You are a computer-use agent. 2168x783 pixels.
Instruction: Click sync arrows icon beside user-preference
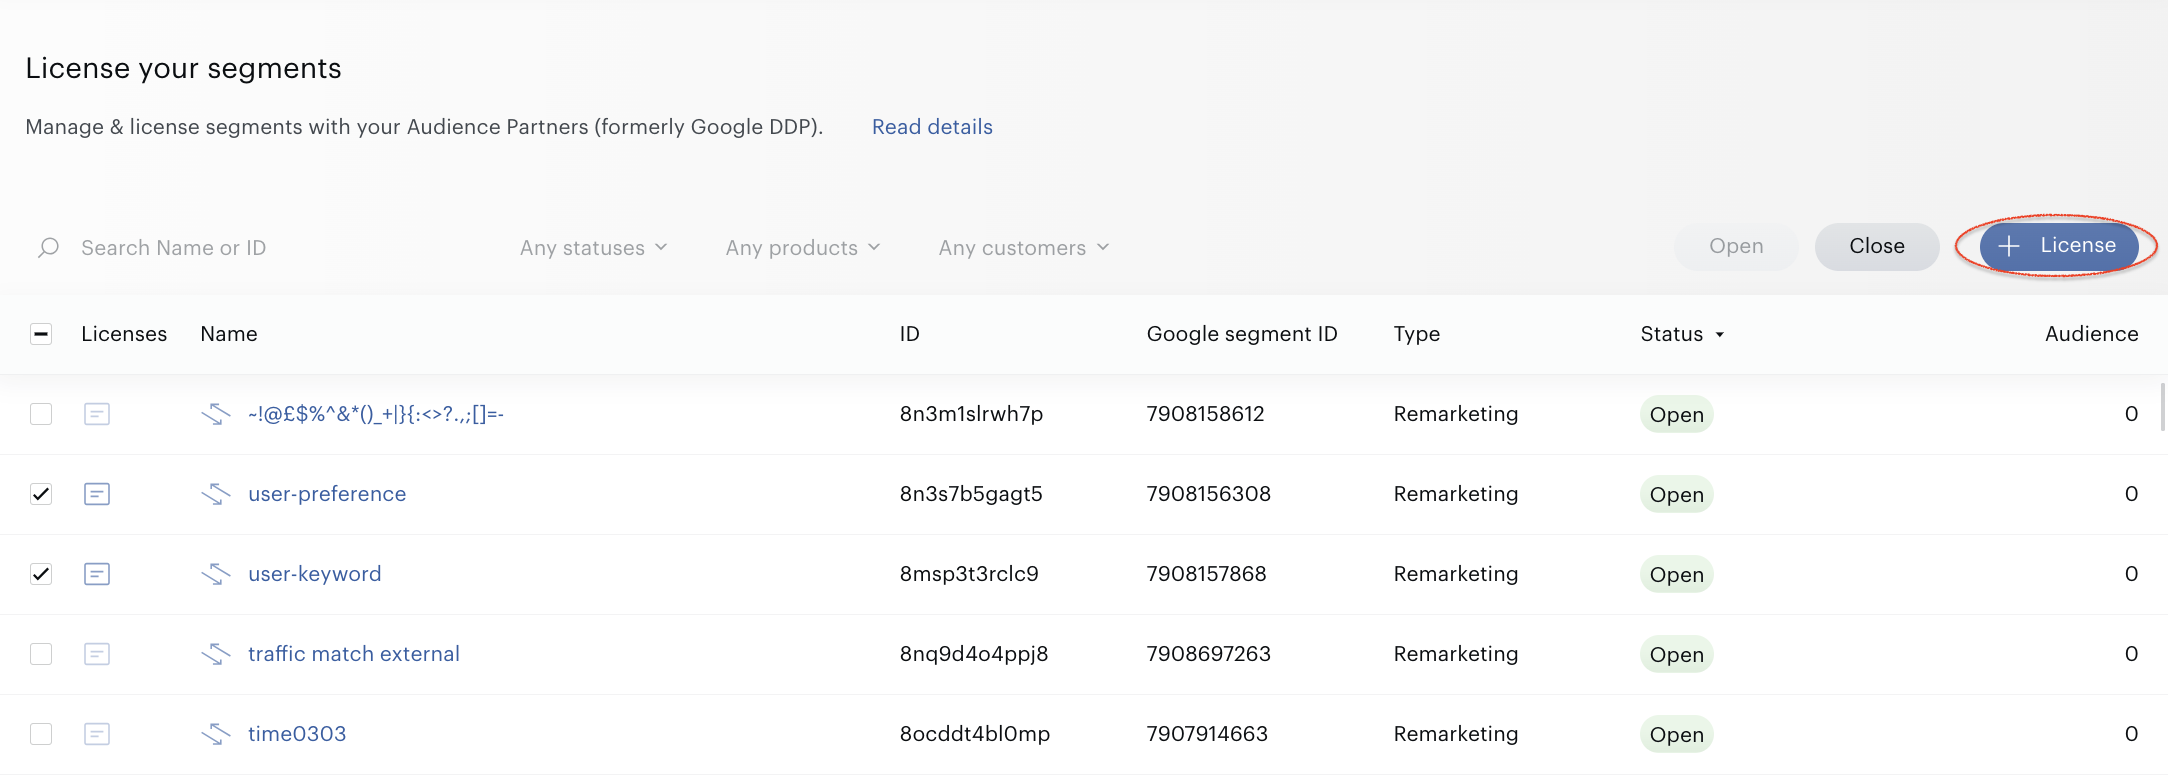coord(216,494)
